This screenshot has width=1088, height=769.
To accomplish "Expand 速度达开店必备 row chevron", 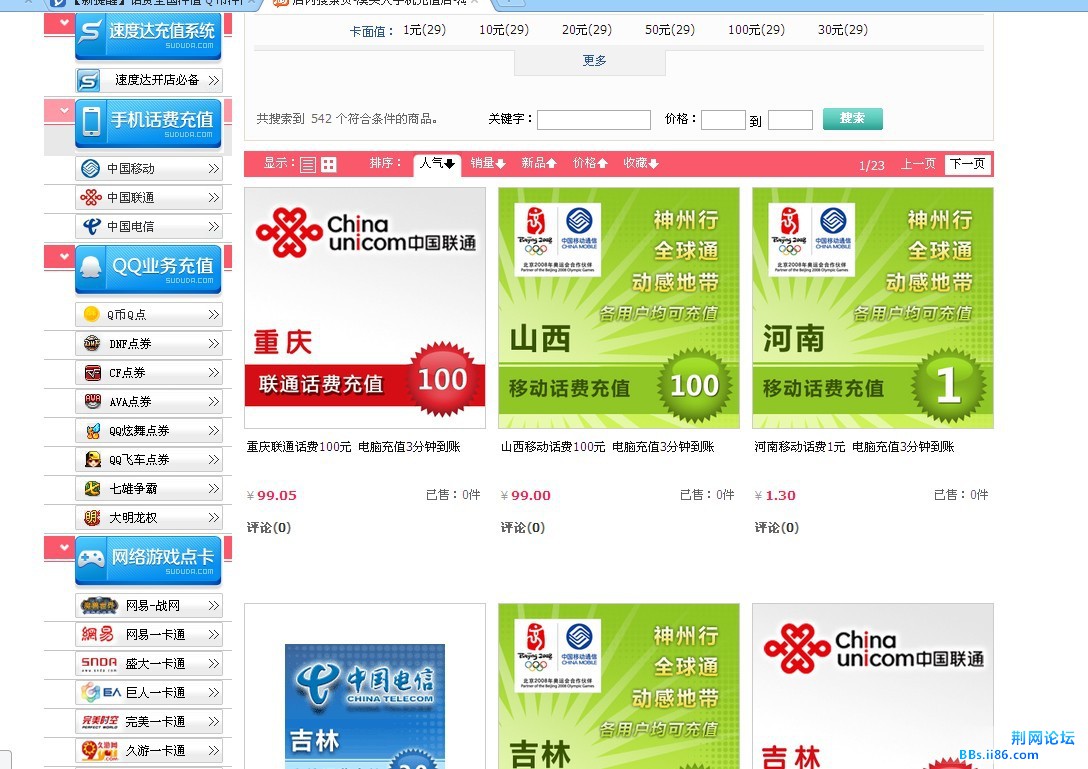I will tap(214, 81).
